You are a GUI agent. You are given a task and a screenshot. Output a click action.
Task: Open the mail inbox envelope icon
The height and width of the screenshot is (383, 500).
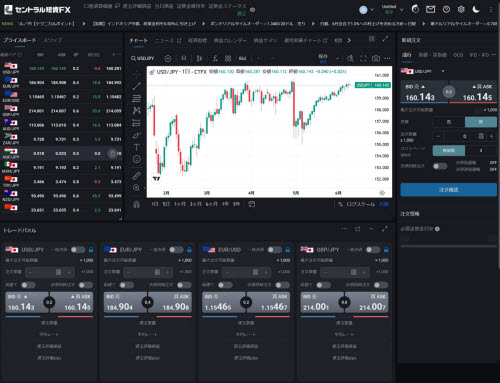[431, 9]
